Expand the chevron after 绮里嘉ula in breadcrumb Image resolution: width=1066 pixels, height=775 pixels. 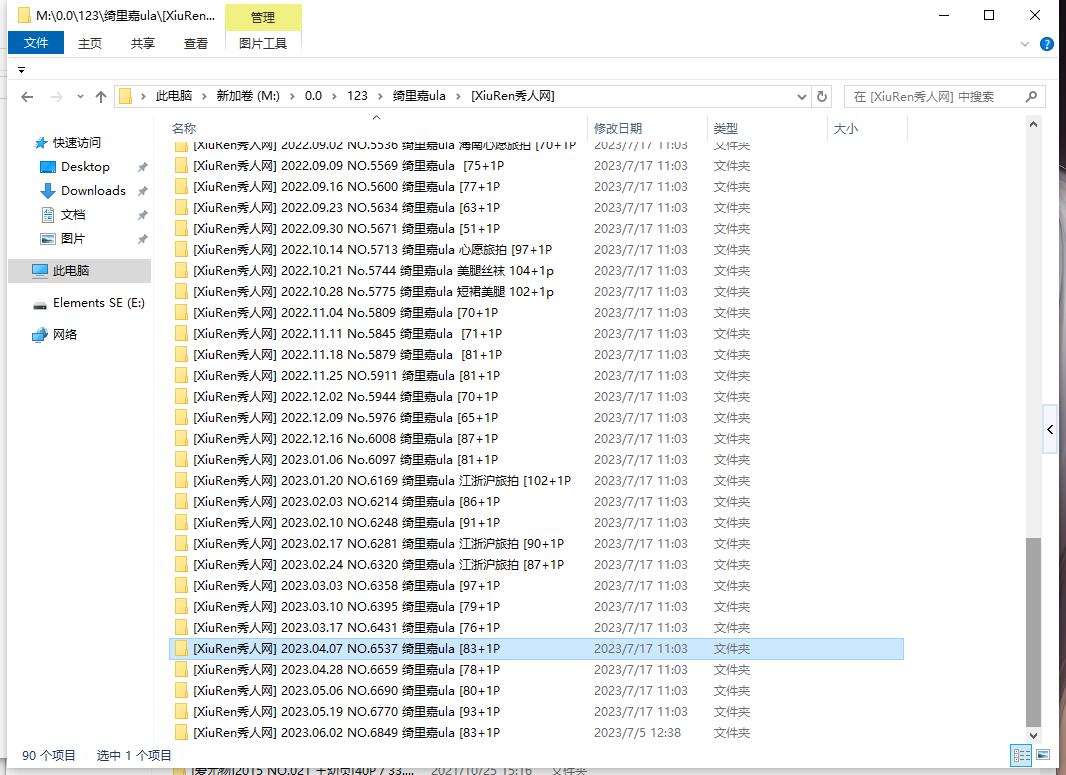tap(458, 97)
